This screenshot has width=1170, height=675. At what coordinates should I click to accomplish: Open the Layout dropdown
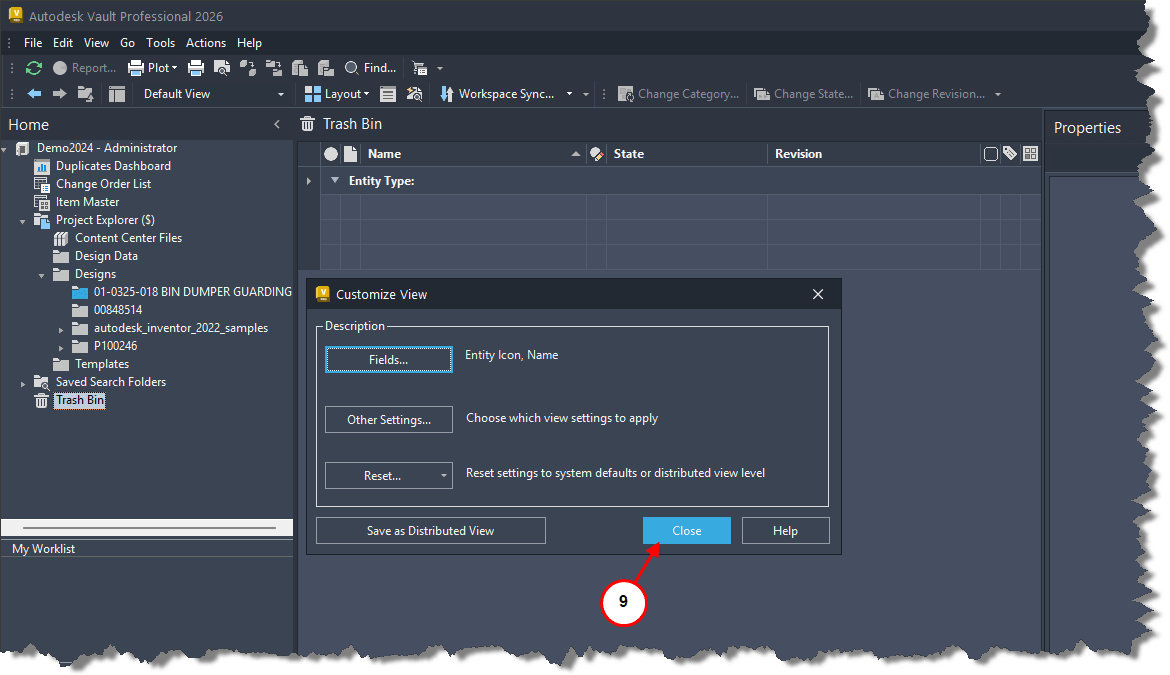pyautogui.click(x=337, y=94)
